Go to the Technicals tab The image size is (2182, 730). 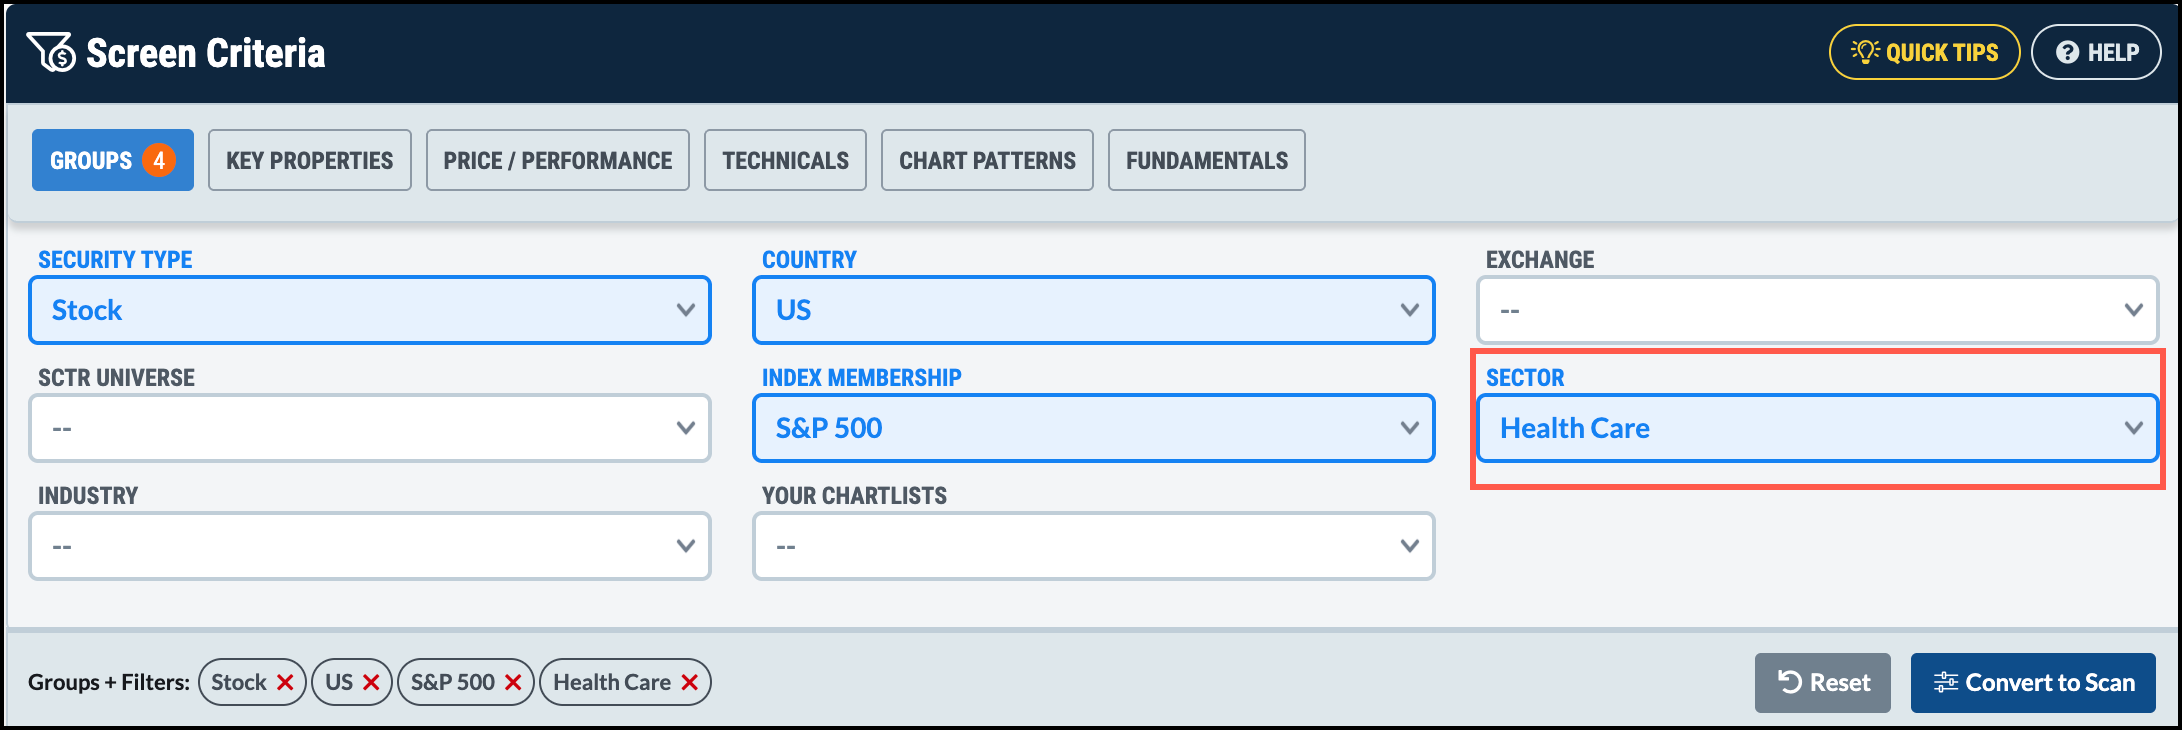(785, 160)
